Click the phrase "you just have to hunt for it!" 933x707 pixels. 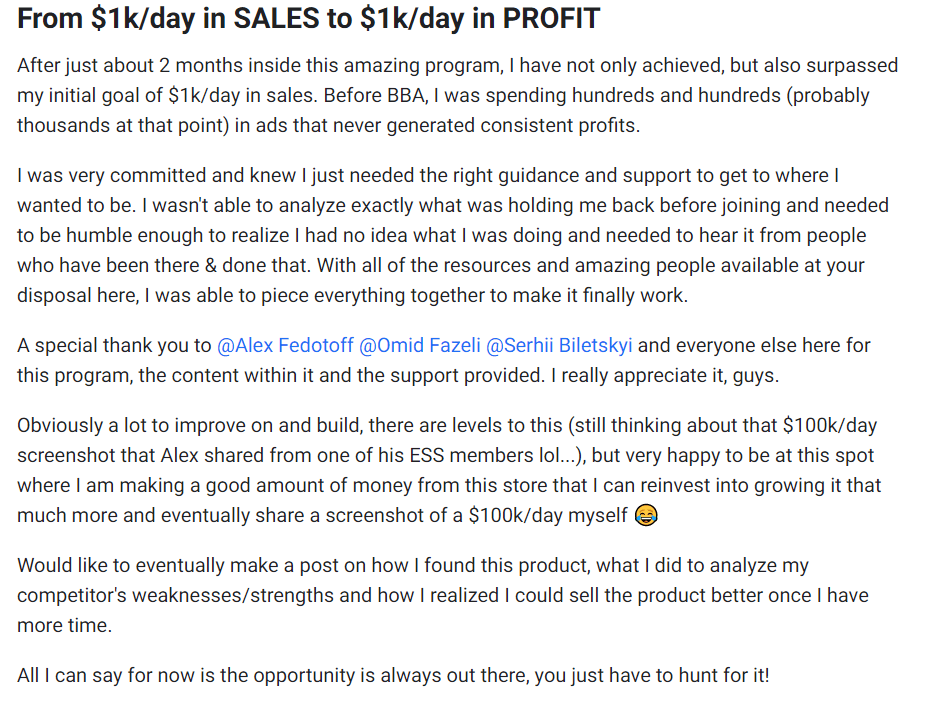652,675
